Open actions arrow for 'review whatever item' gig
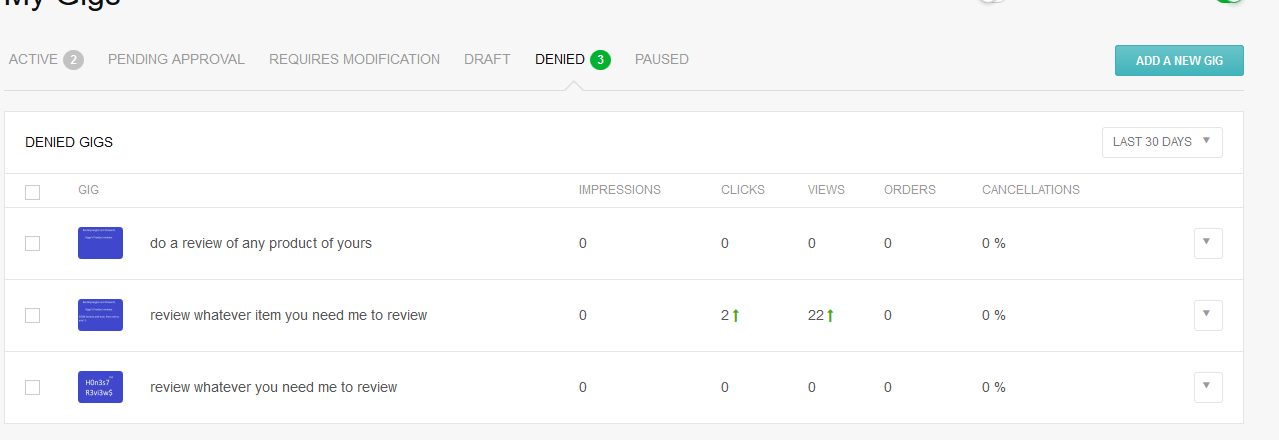This screenshot has height=440, width=1279. click(x=1208, y=315)
